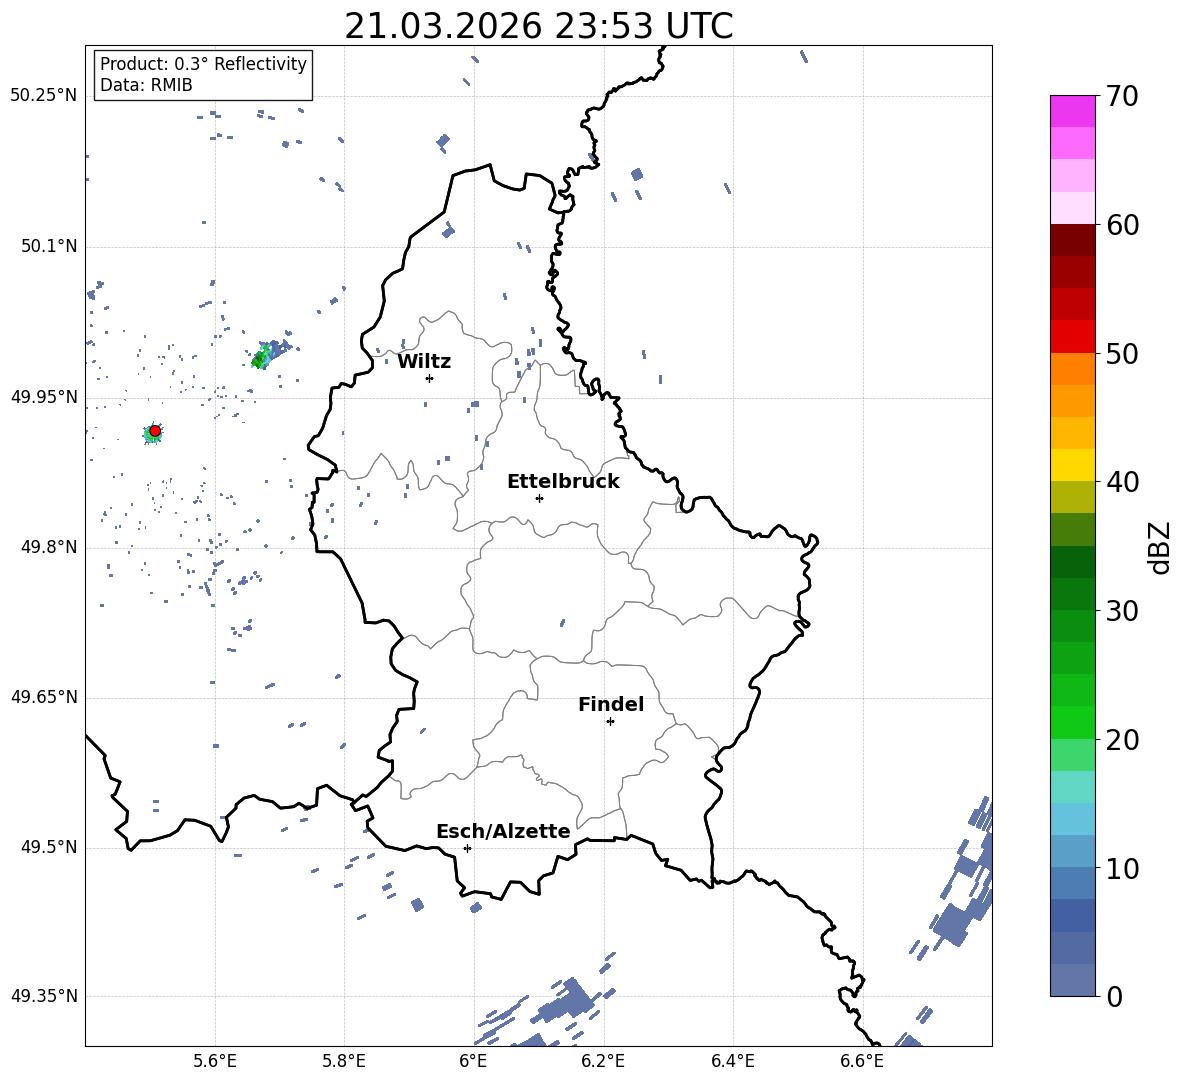
Task: Click the title 21.03.2026 23:53 UTC
Action: [x=538, y=26]
